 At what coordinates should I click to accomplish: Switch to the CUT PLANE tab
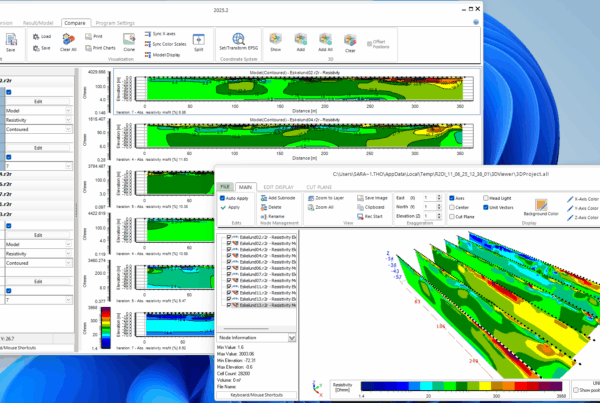[319, 187]
